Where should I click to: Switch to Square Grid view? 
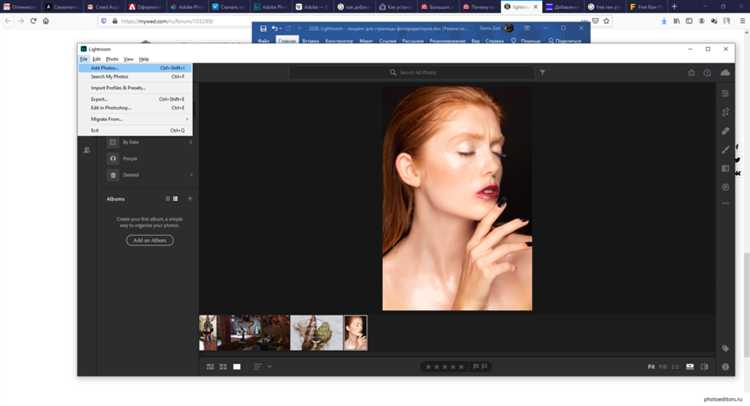(223, 367)
